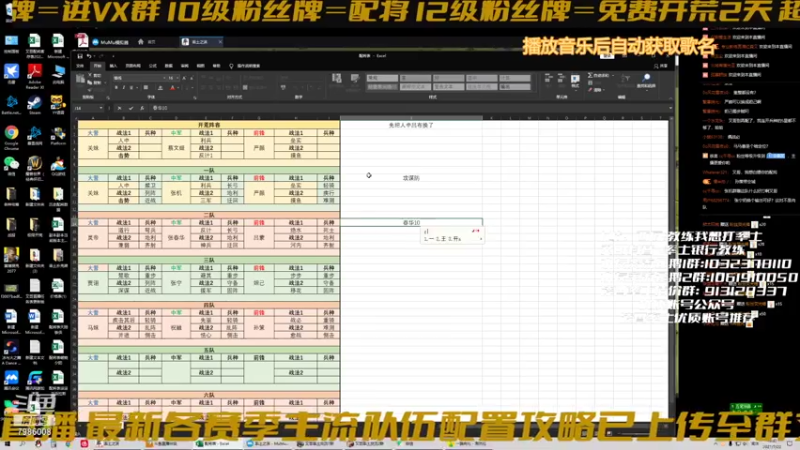Click the Copy icon in clipboard group
Viewport: 800px width, 450px height.
click(90, 82)
